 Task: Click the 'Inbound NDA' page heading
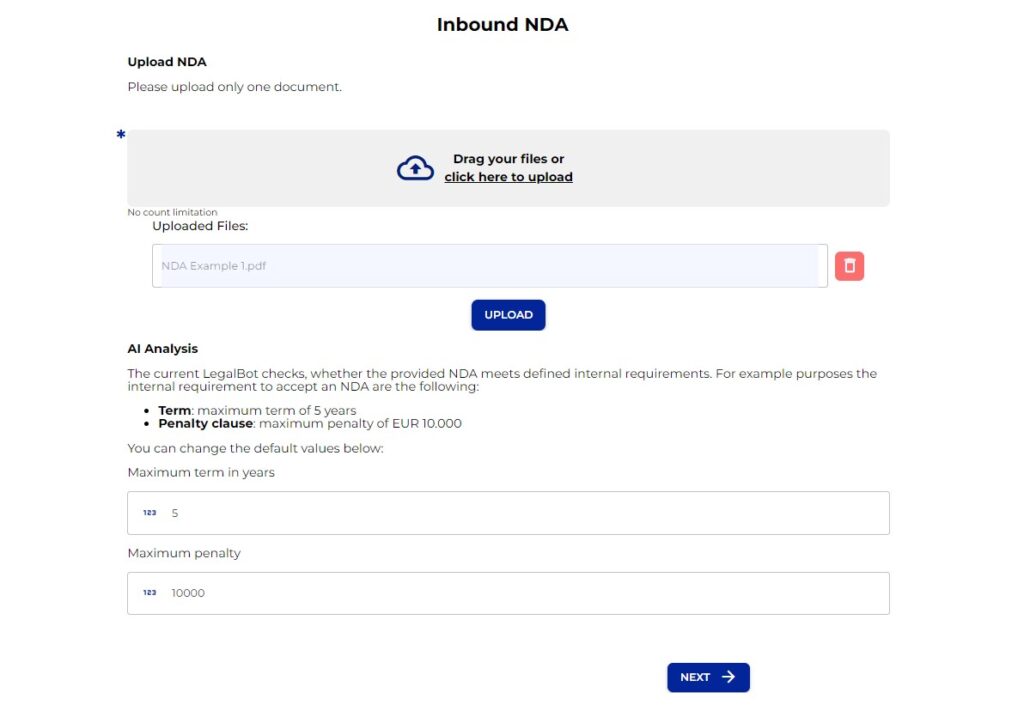pos(502,25)
